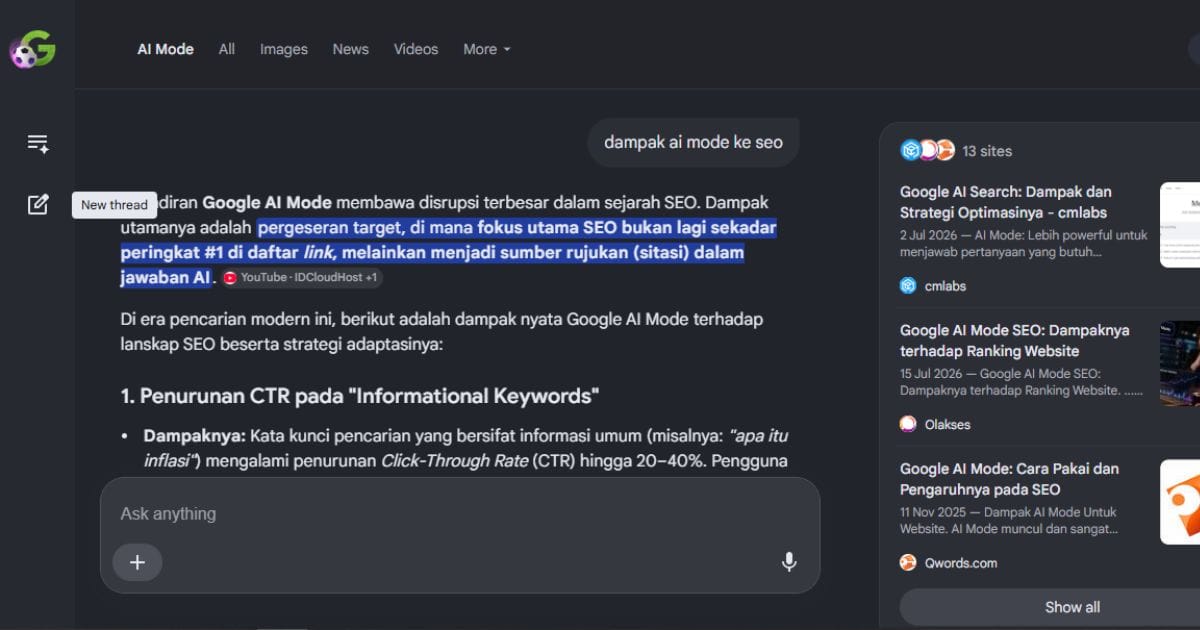
Task: Open Google AI Mode SEO: Dampaknya terhadap Ranking link
Action: 1015,340
